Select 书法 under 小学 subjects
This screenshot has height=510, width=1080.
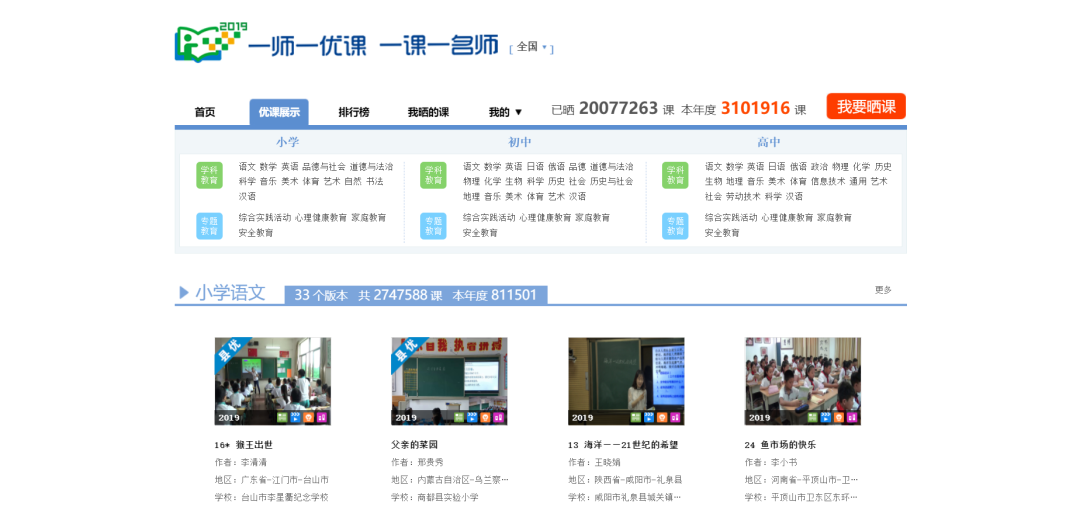[375, 181]
